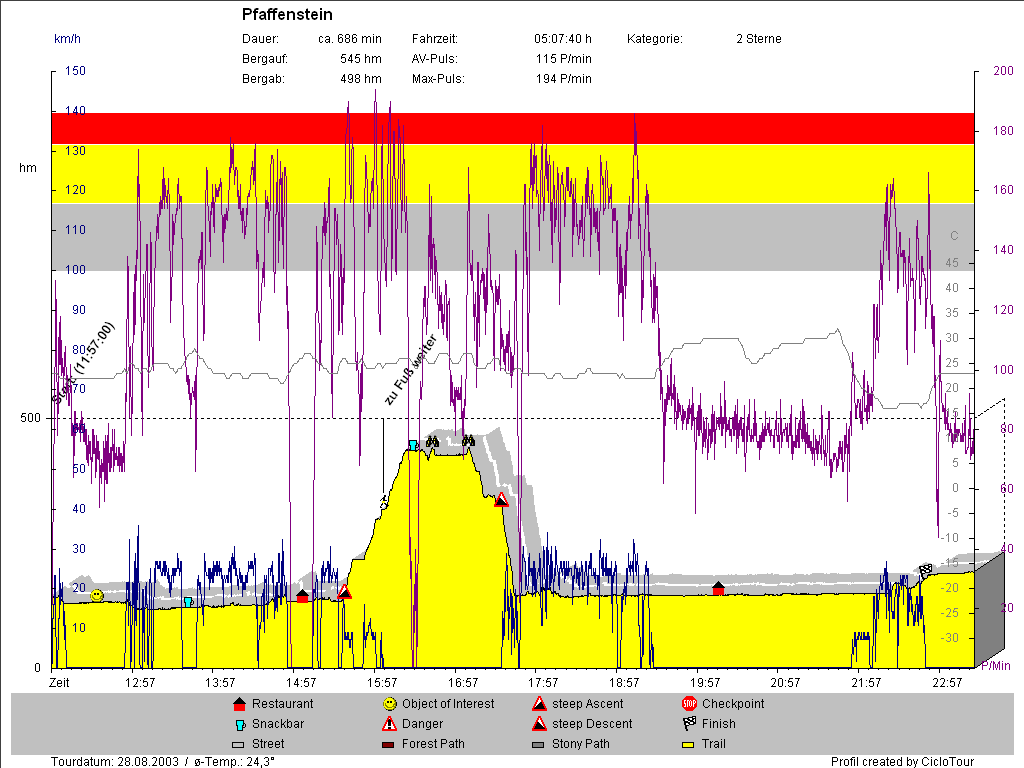Select the steep Ascent legend icon
1024x768 pixels.
pos(539,704)
